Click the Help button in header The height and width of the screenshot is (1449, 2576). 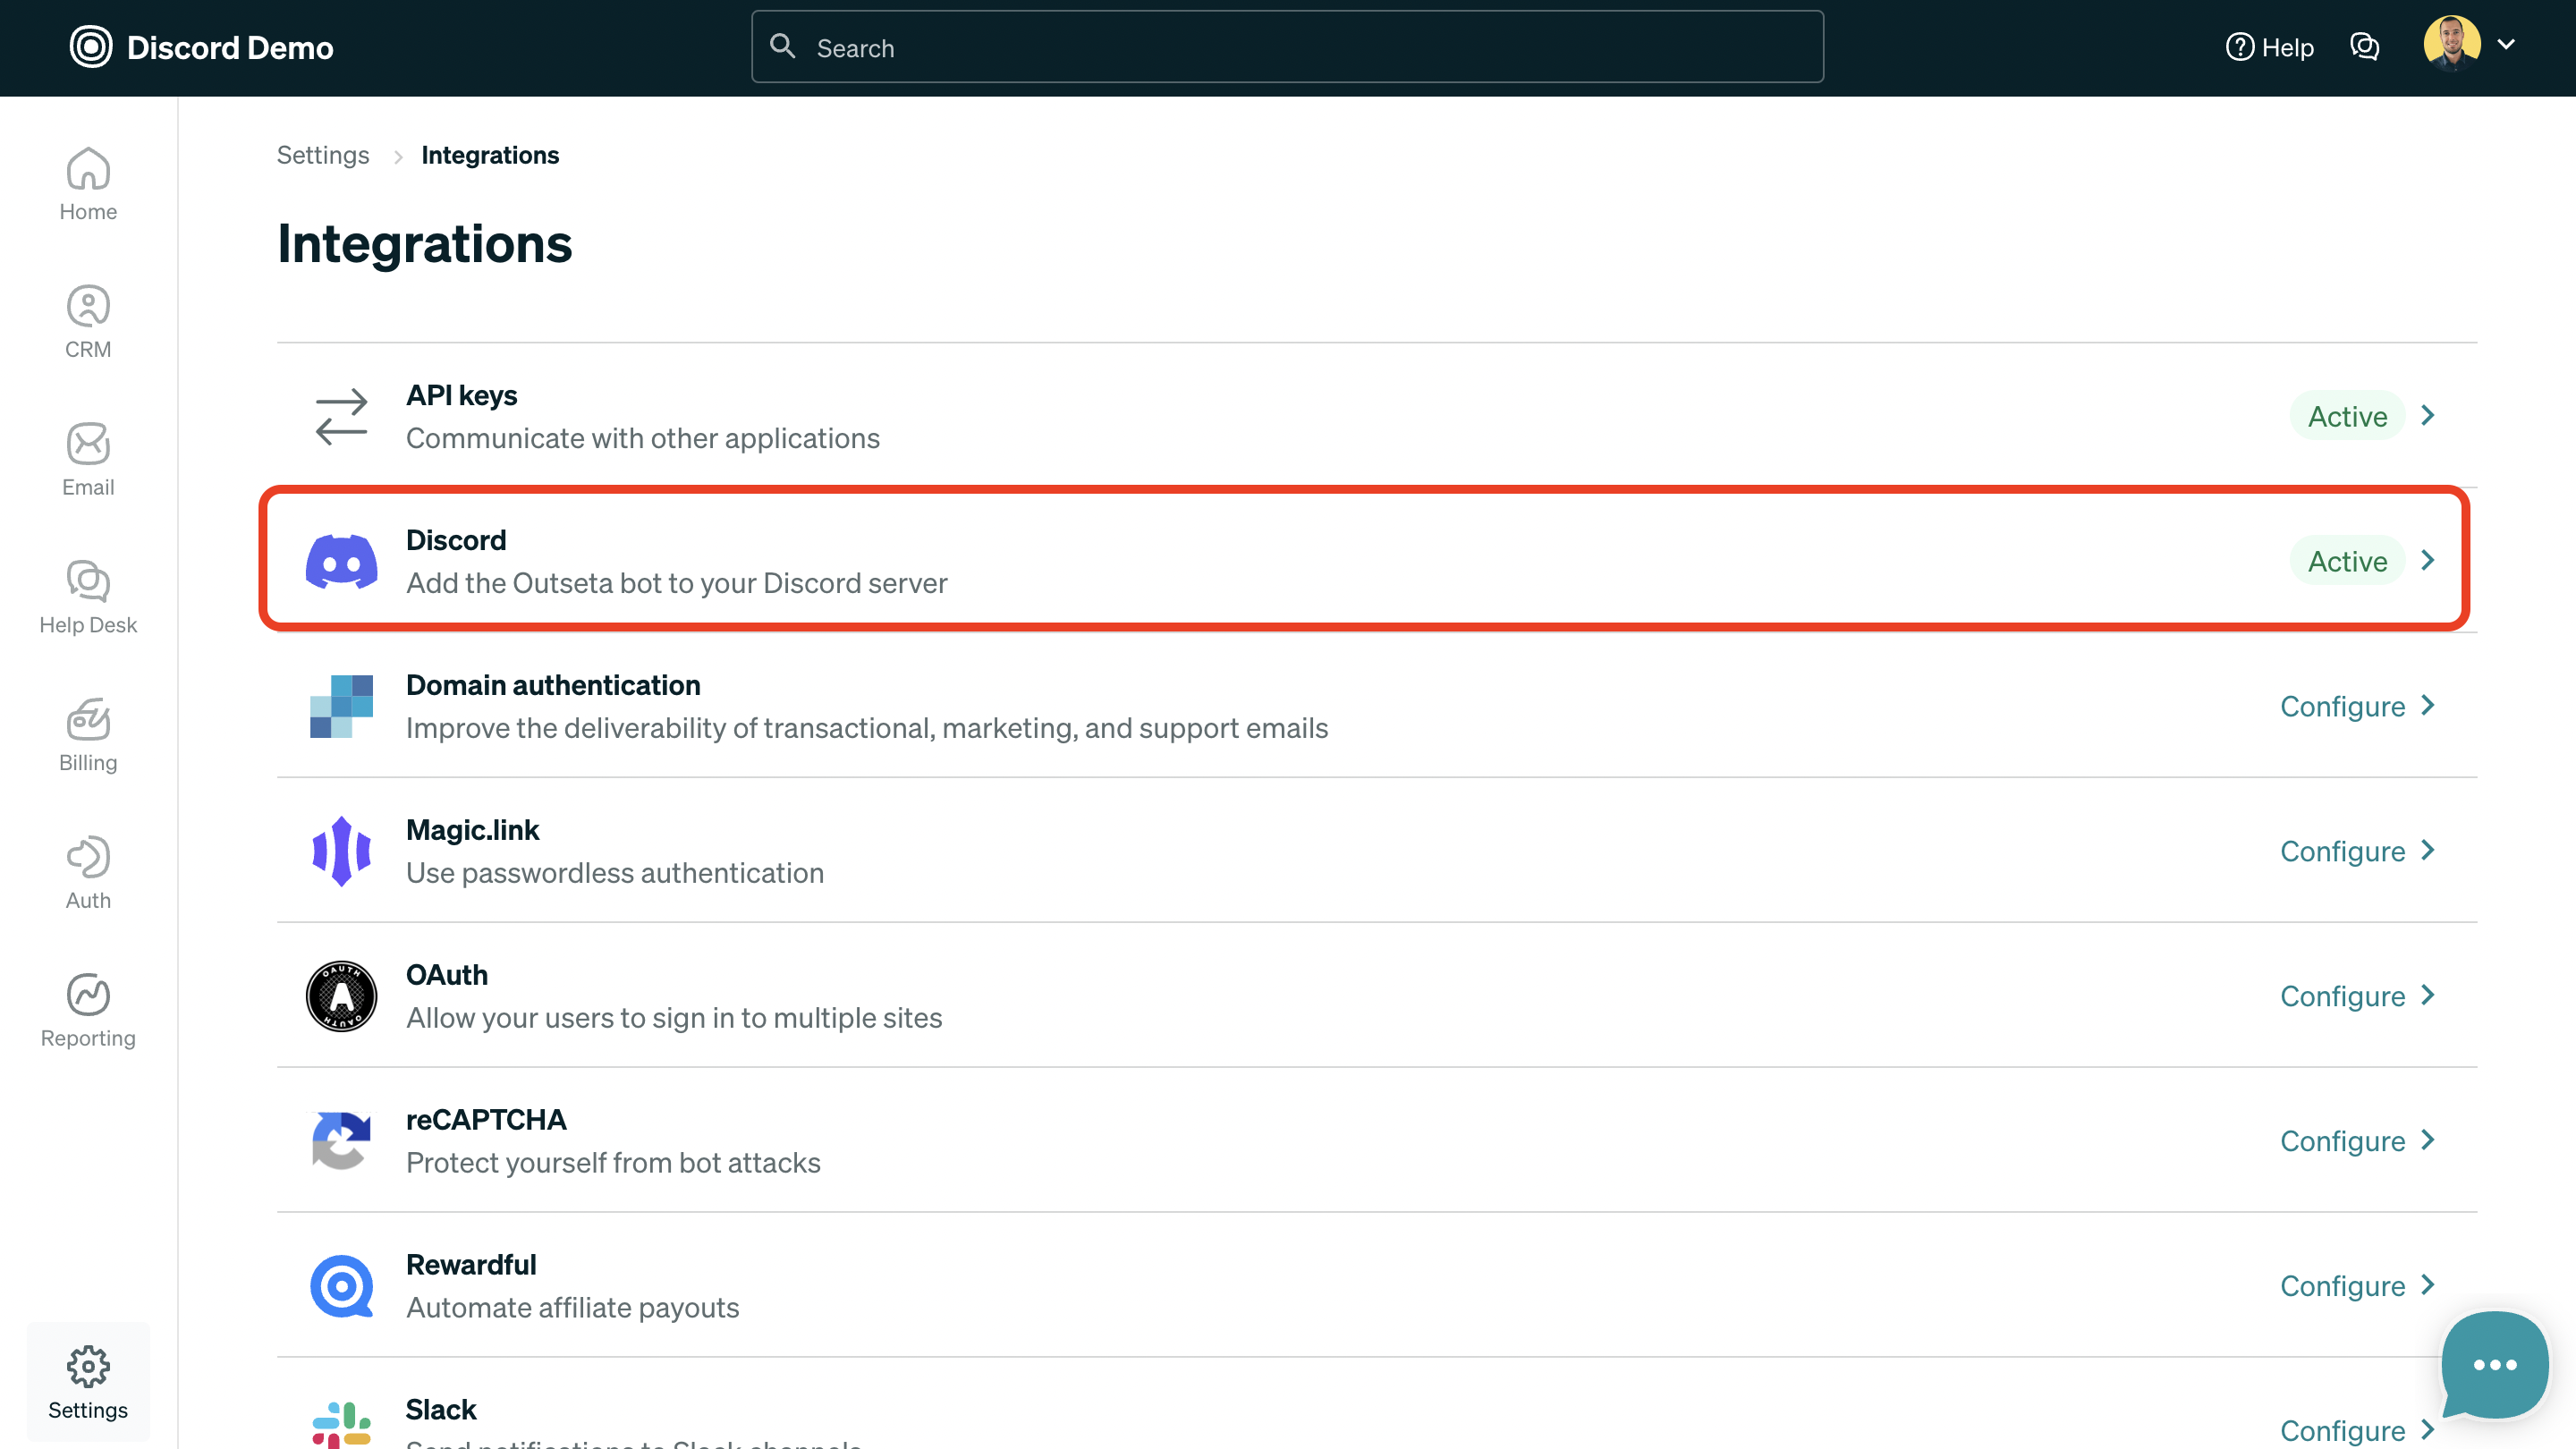coord(2270,47)
